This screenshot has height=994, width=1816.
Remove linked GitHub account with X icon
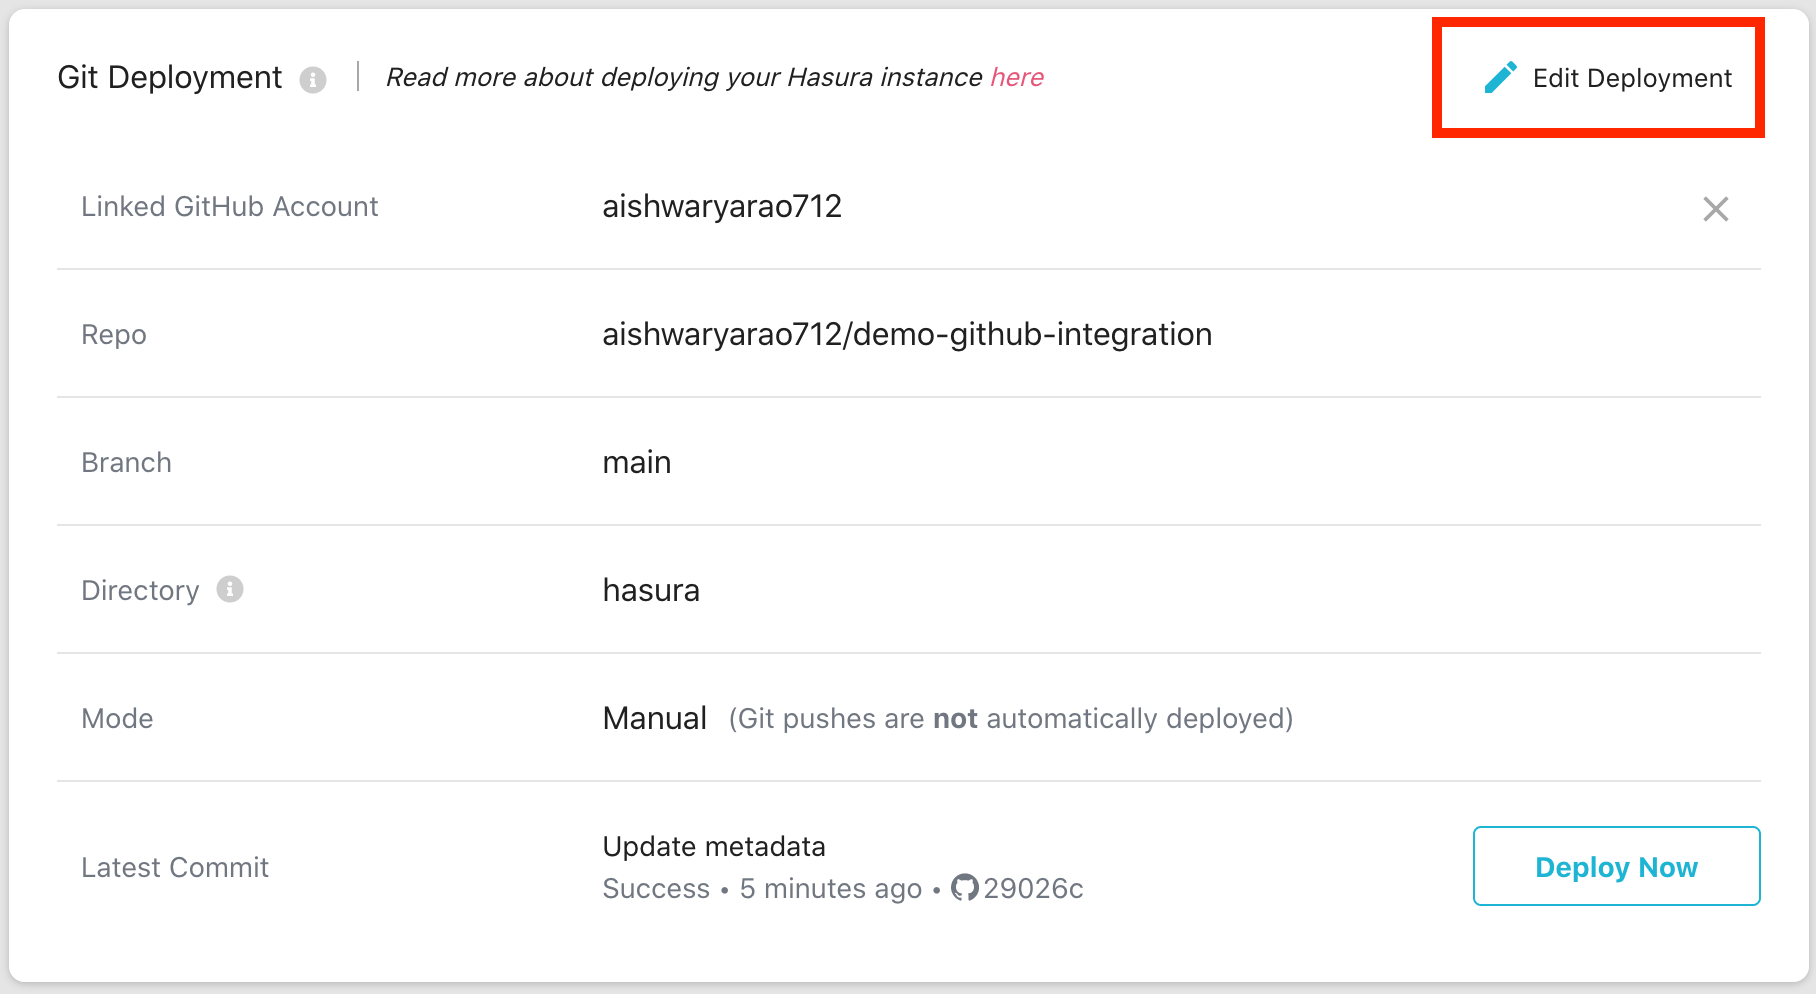click(x=1715, y=209)
